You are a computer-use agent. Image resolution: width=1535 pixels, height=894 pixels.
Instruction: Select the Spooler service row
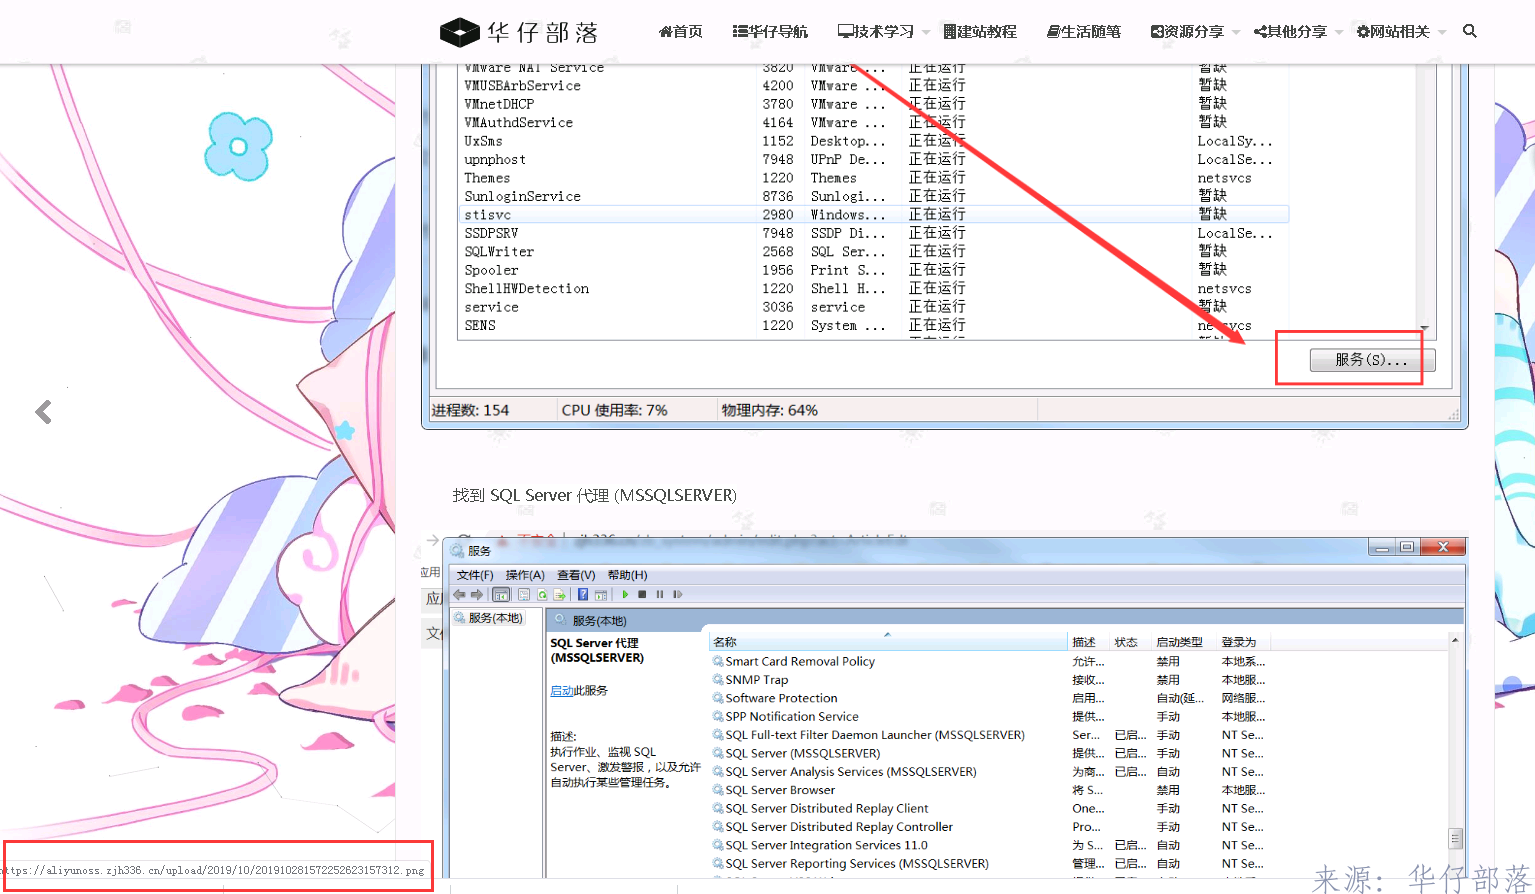873,270
